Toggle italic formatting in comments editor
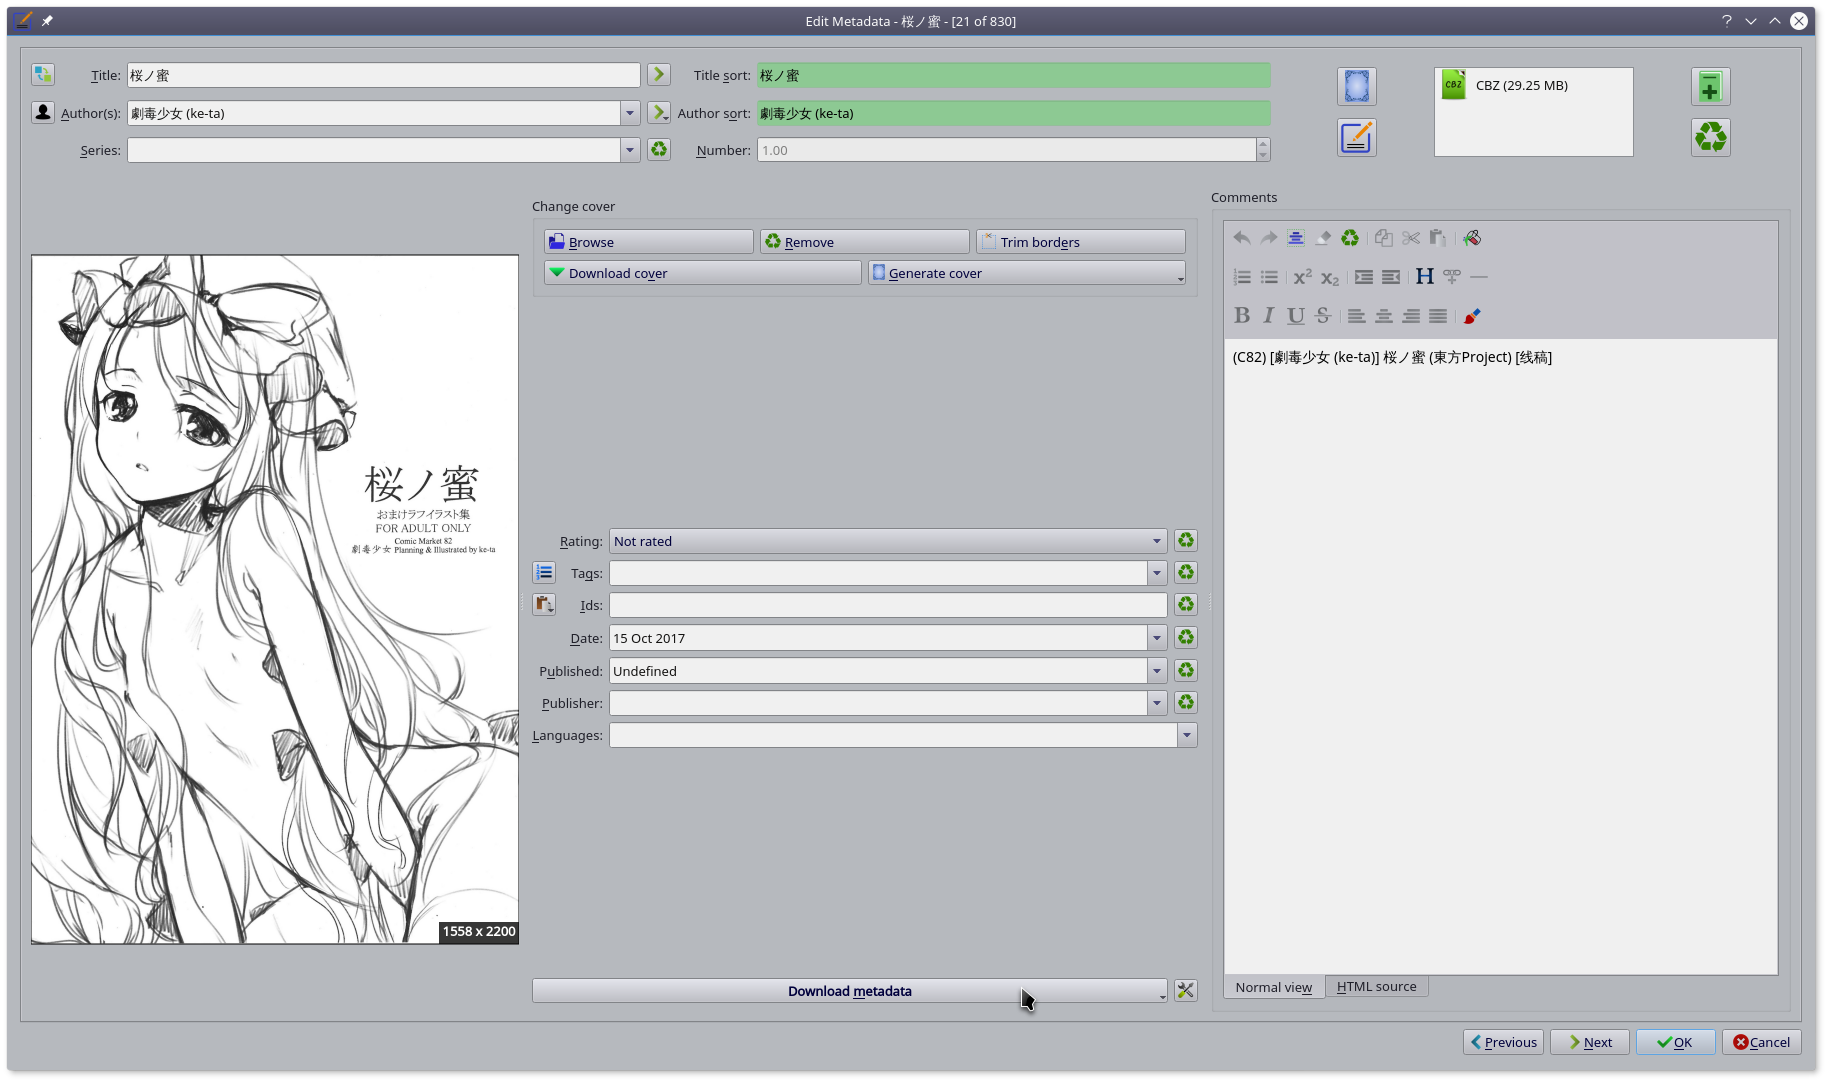Screen dimensions: 1828x1083 click(1268, 316)
